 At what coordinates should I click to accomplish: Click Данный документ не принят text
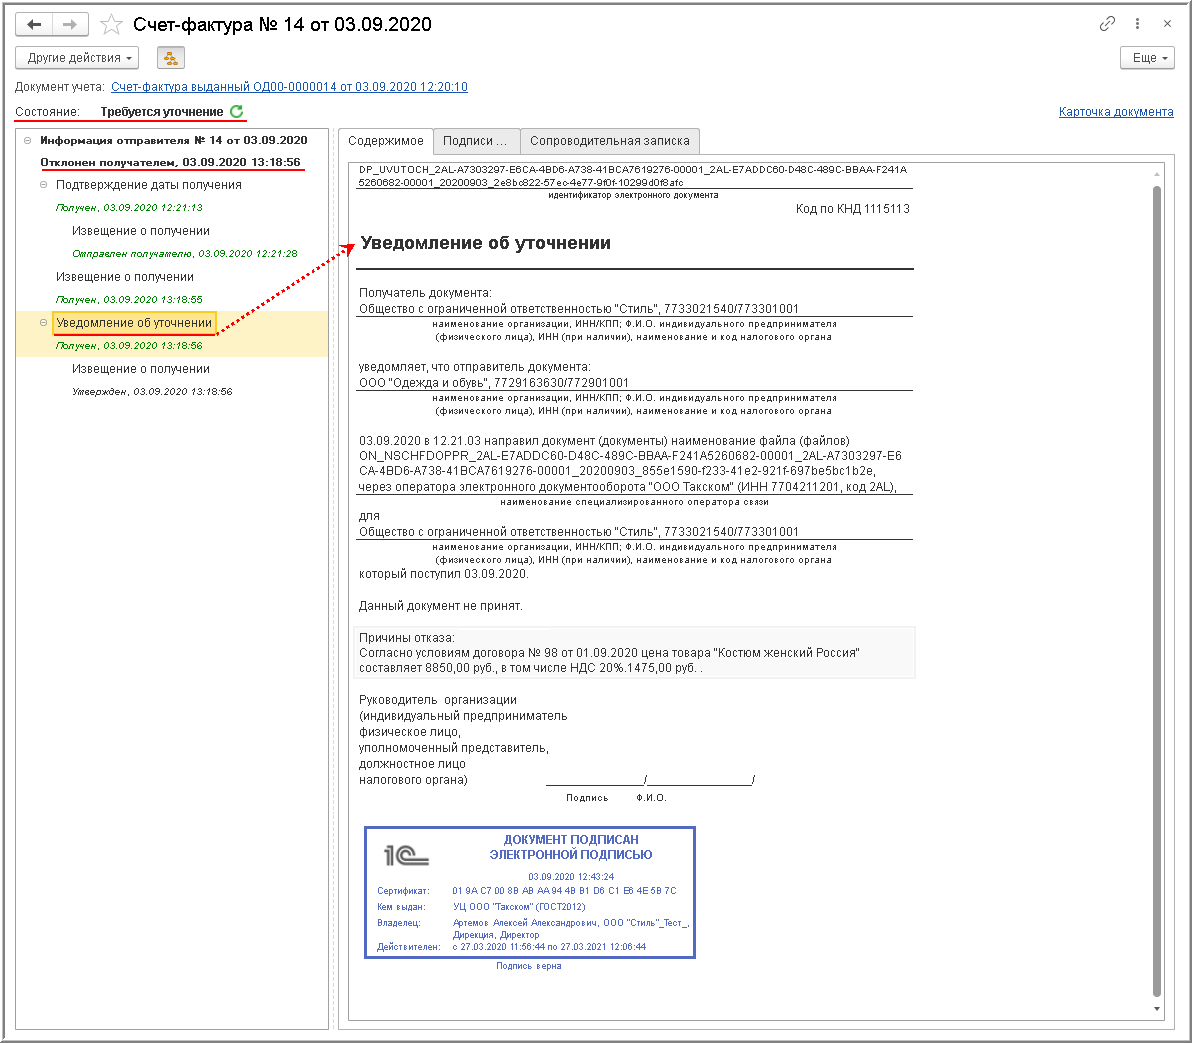441,607
